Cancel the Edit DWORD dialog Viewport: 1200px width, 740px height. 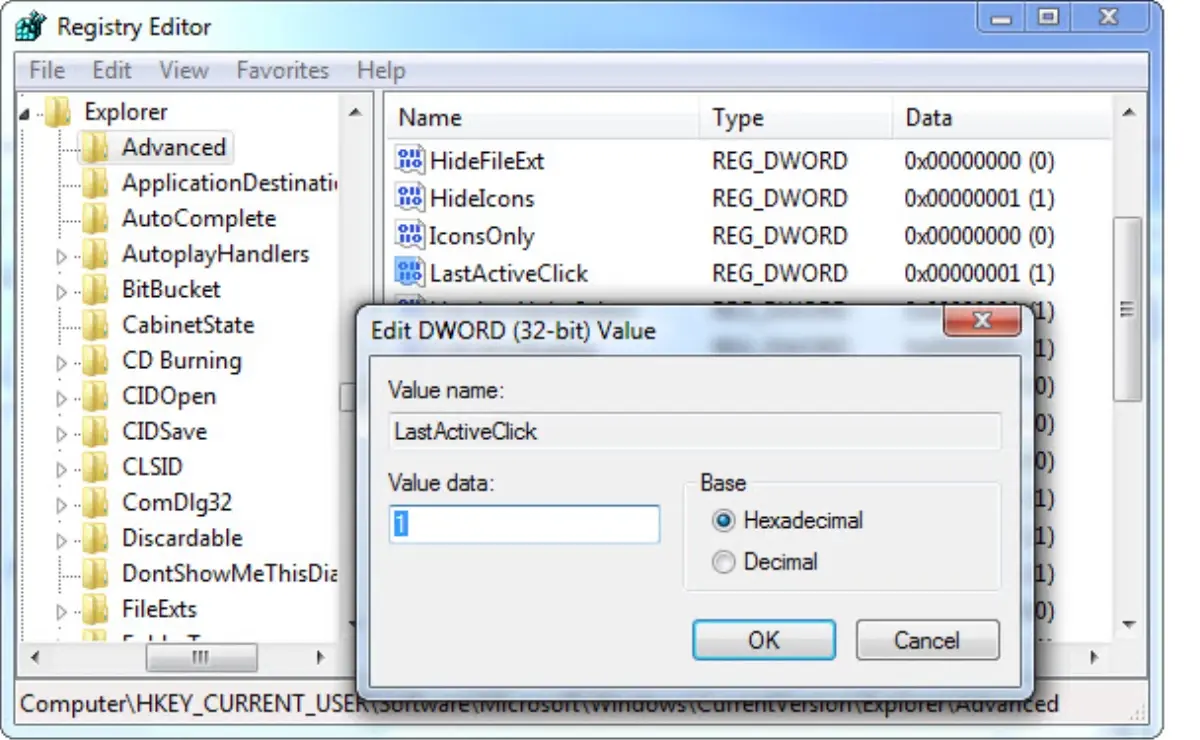pos(926,640)
